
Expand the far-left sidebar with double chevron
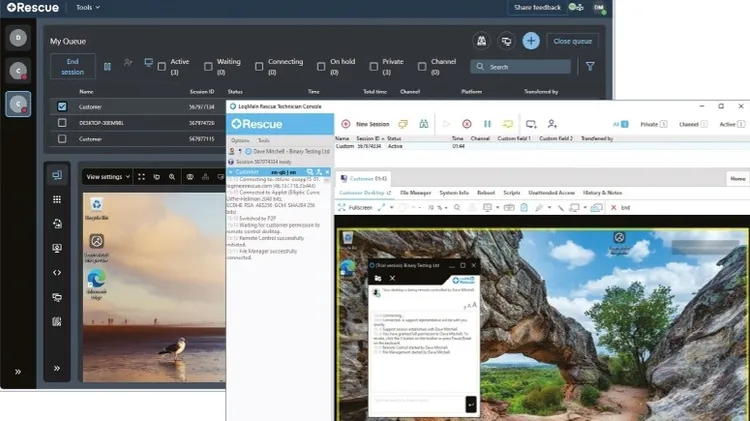[x=18, y=372]
